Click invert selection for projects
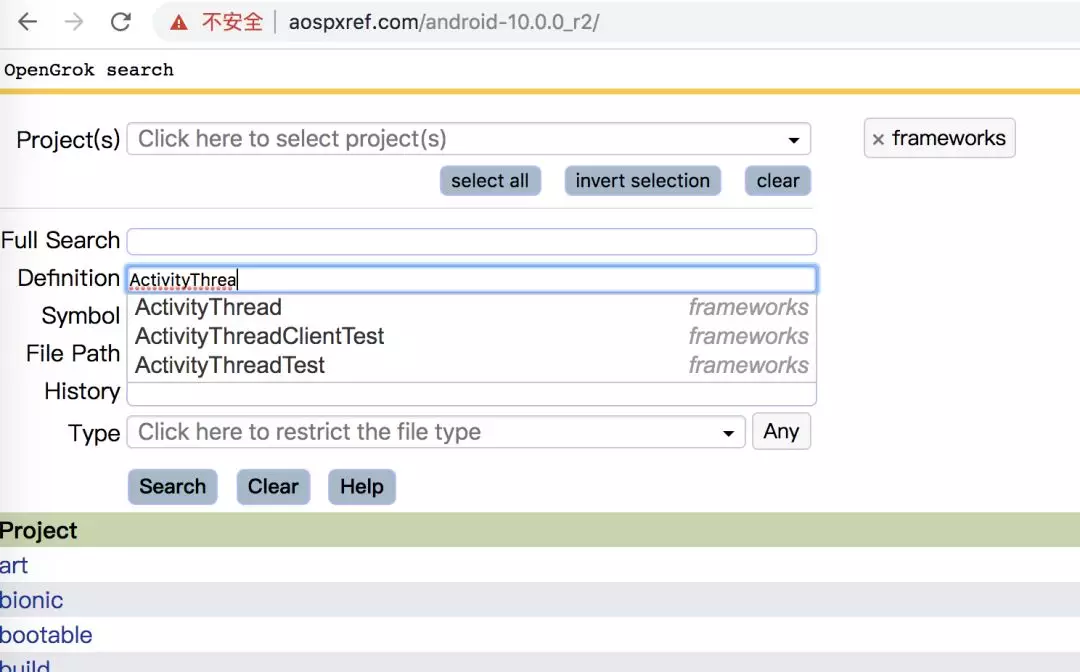The image size is (1080, 672). [642, 181]
